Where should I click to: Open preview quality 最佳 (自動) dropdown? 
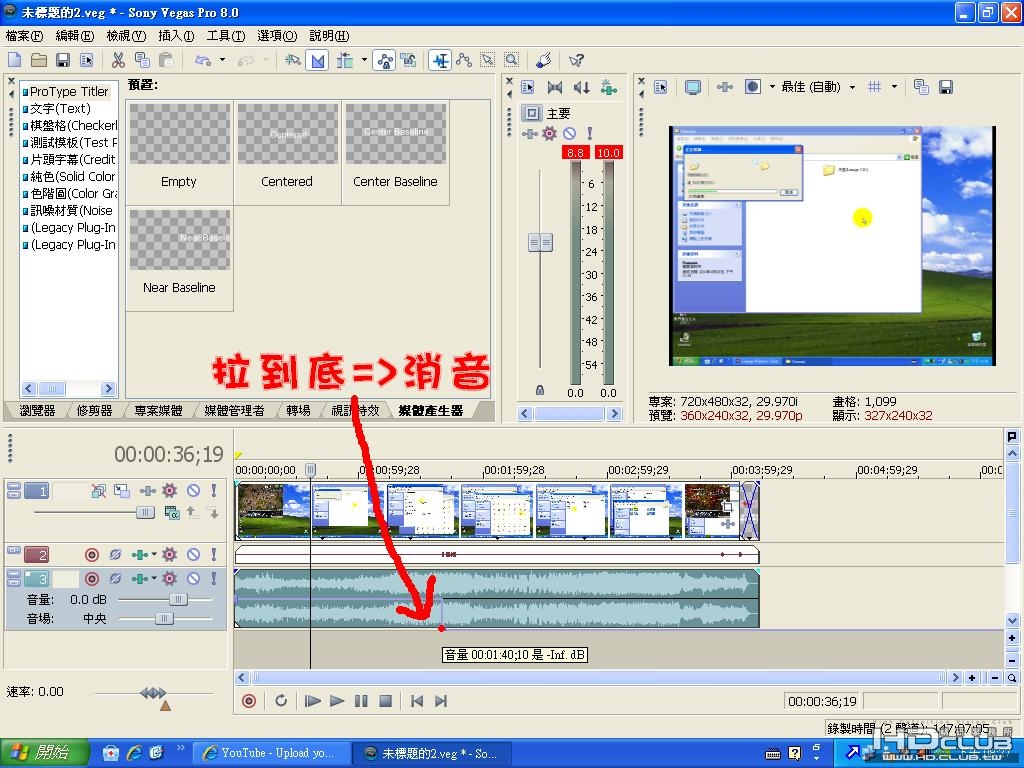(x=852, y=87)
